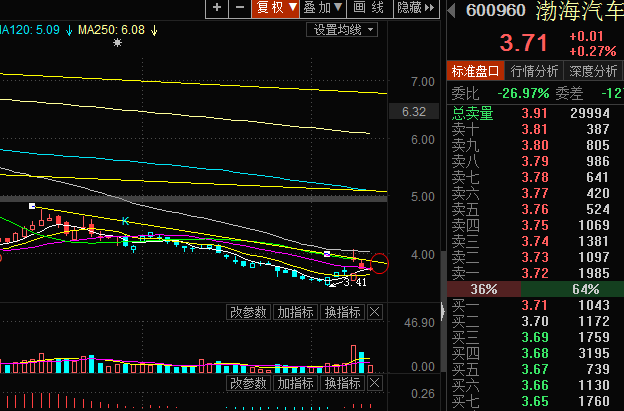624x411 pixels.
Task: Click the red circle on latest candle
Action: pyautogui.click(x=378, y=264)
